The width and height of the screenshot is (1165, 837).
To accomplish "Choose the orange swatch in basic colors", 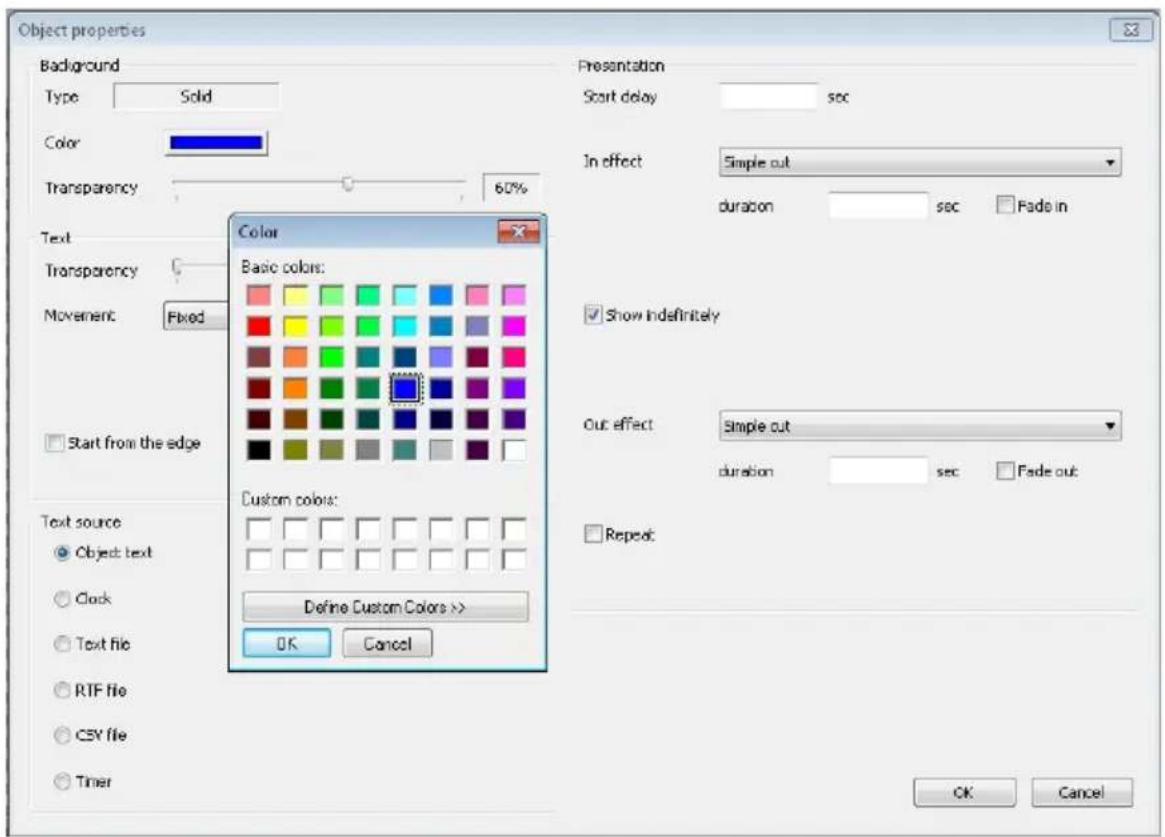I will point(295,388).
